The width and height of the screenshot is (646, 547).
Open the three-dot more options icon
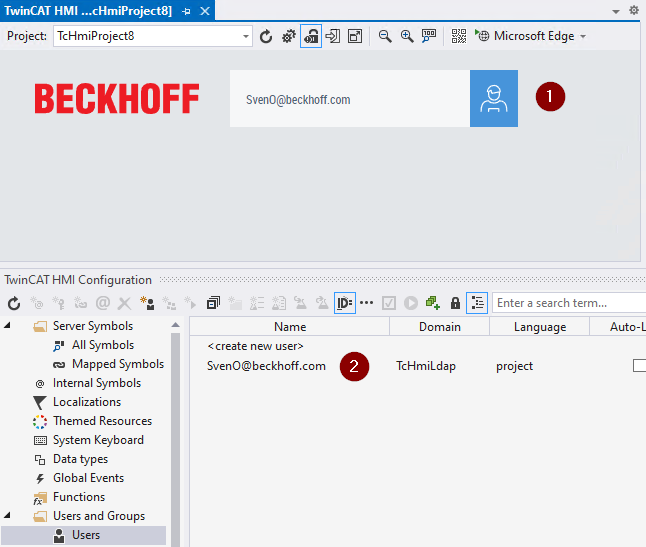point(366,303)
